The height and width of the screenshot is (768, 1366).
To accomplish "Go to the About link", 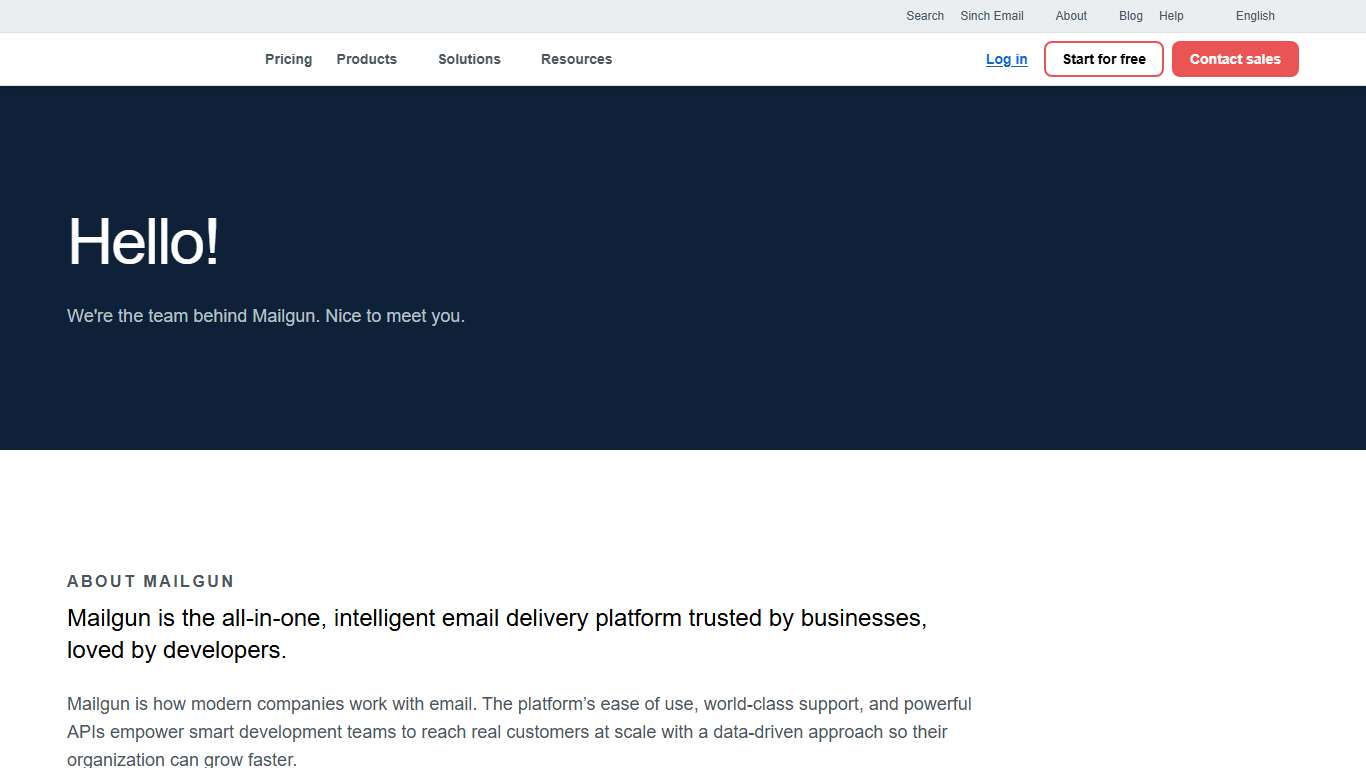I will pyautogui.click(x=1071, y=16).
